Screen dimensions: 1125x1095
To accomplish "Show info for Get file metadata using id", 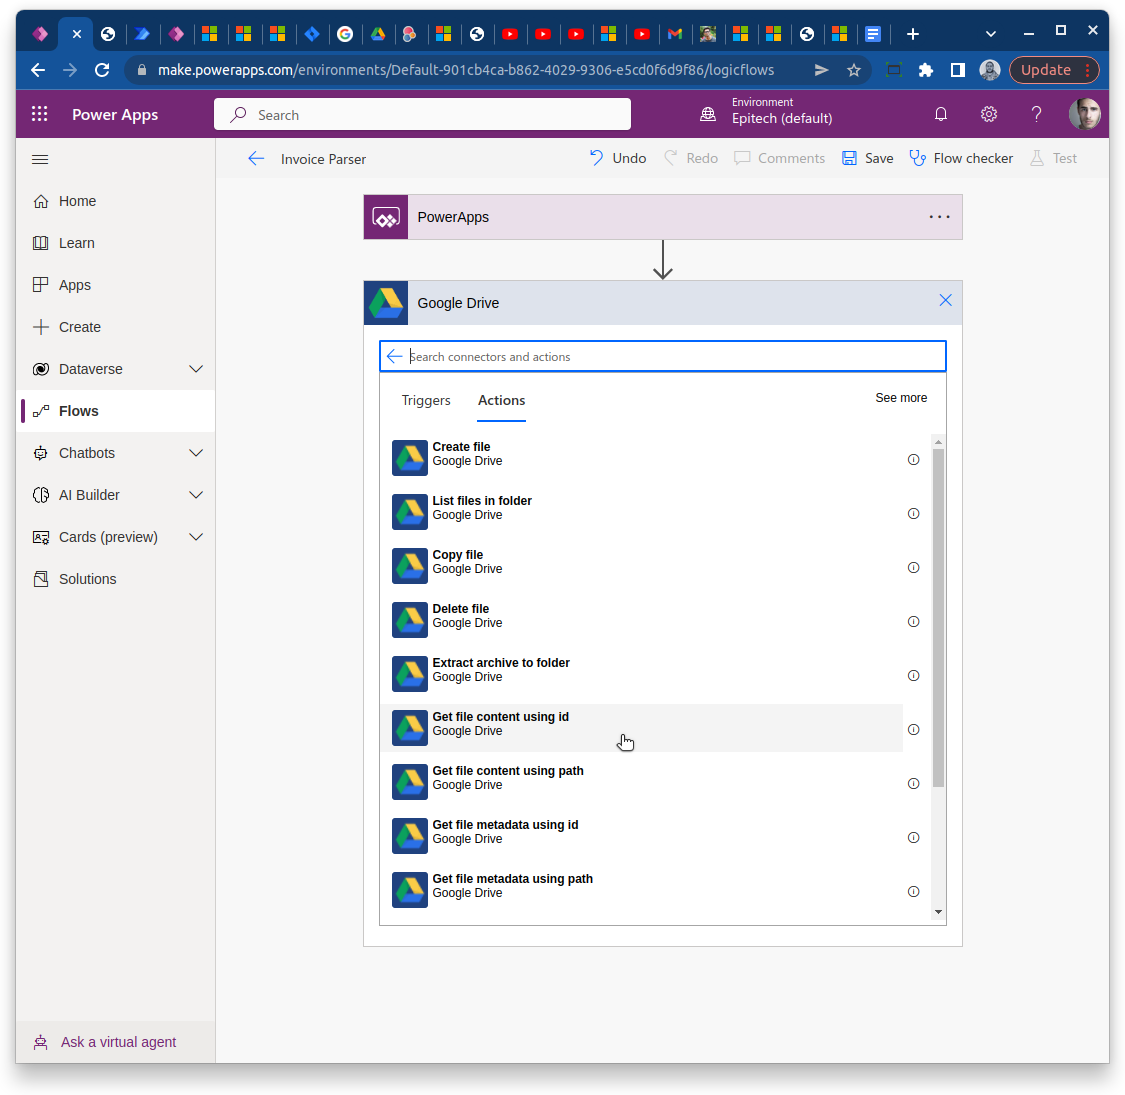I will (x=913, y=837).
